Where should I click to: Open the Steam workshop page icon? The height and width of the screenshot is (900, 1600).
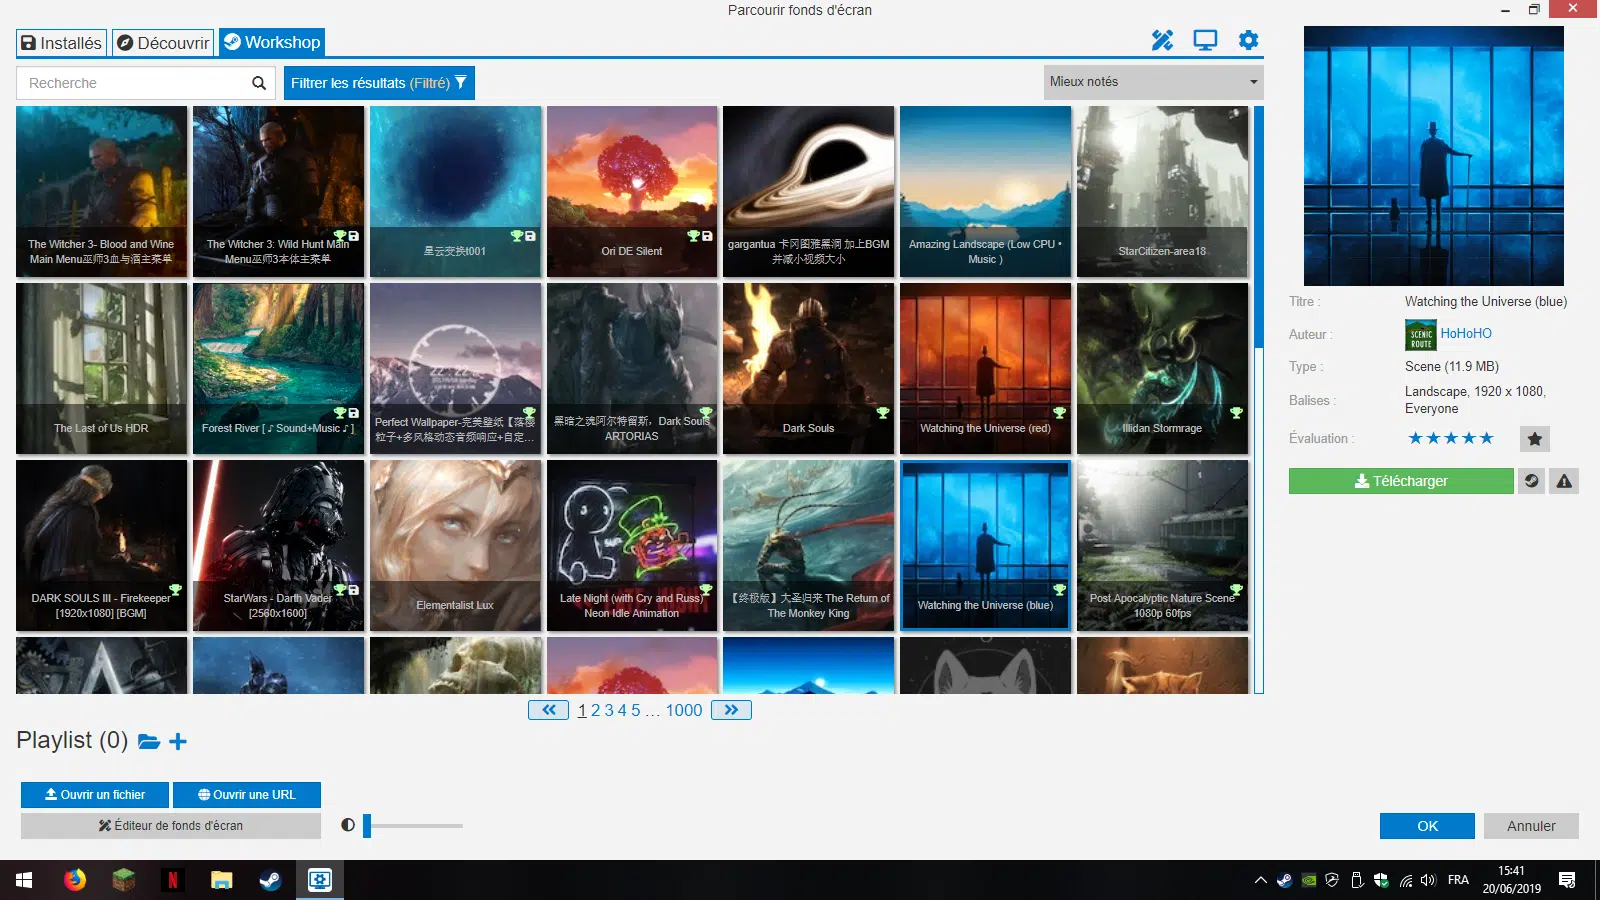click(1531, 481)
